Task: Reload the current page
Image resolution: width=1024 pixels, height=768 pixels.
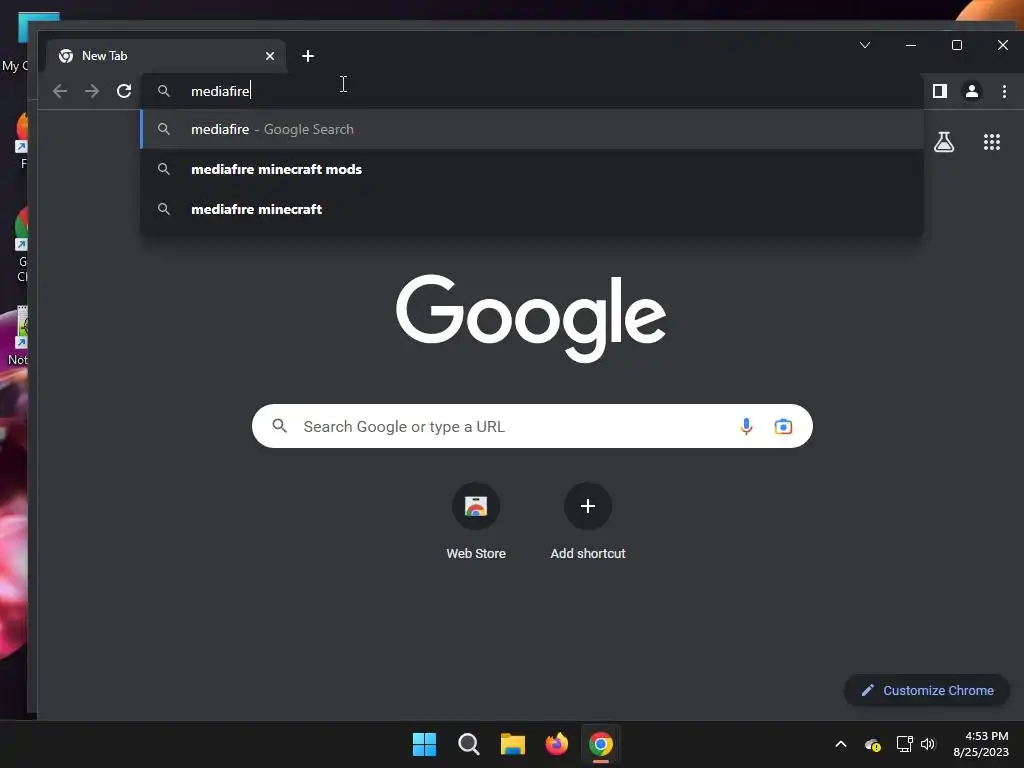Action: click(x=124, y=91)
